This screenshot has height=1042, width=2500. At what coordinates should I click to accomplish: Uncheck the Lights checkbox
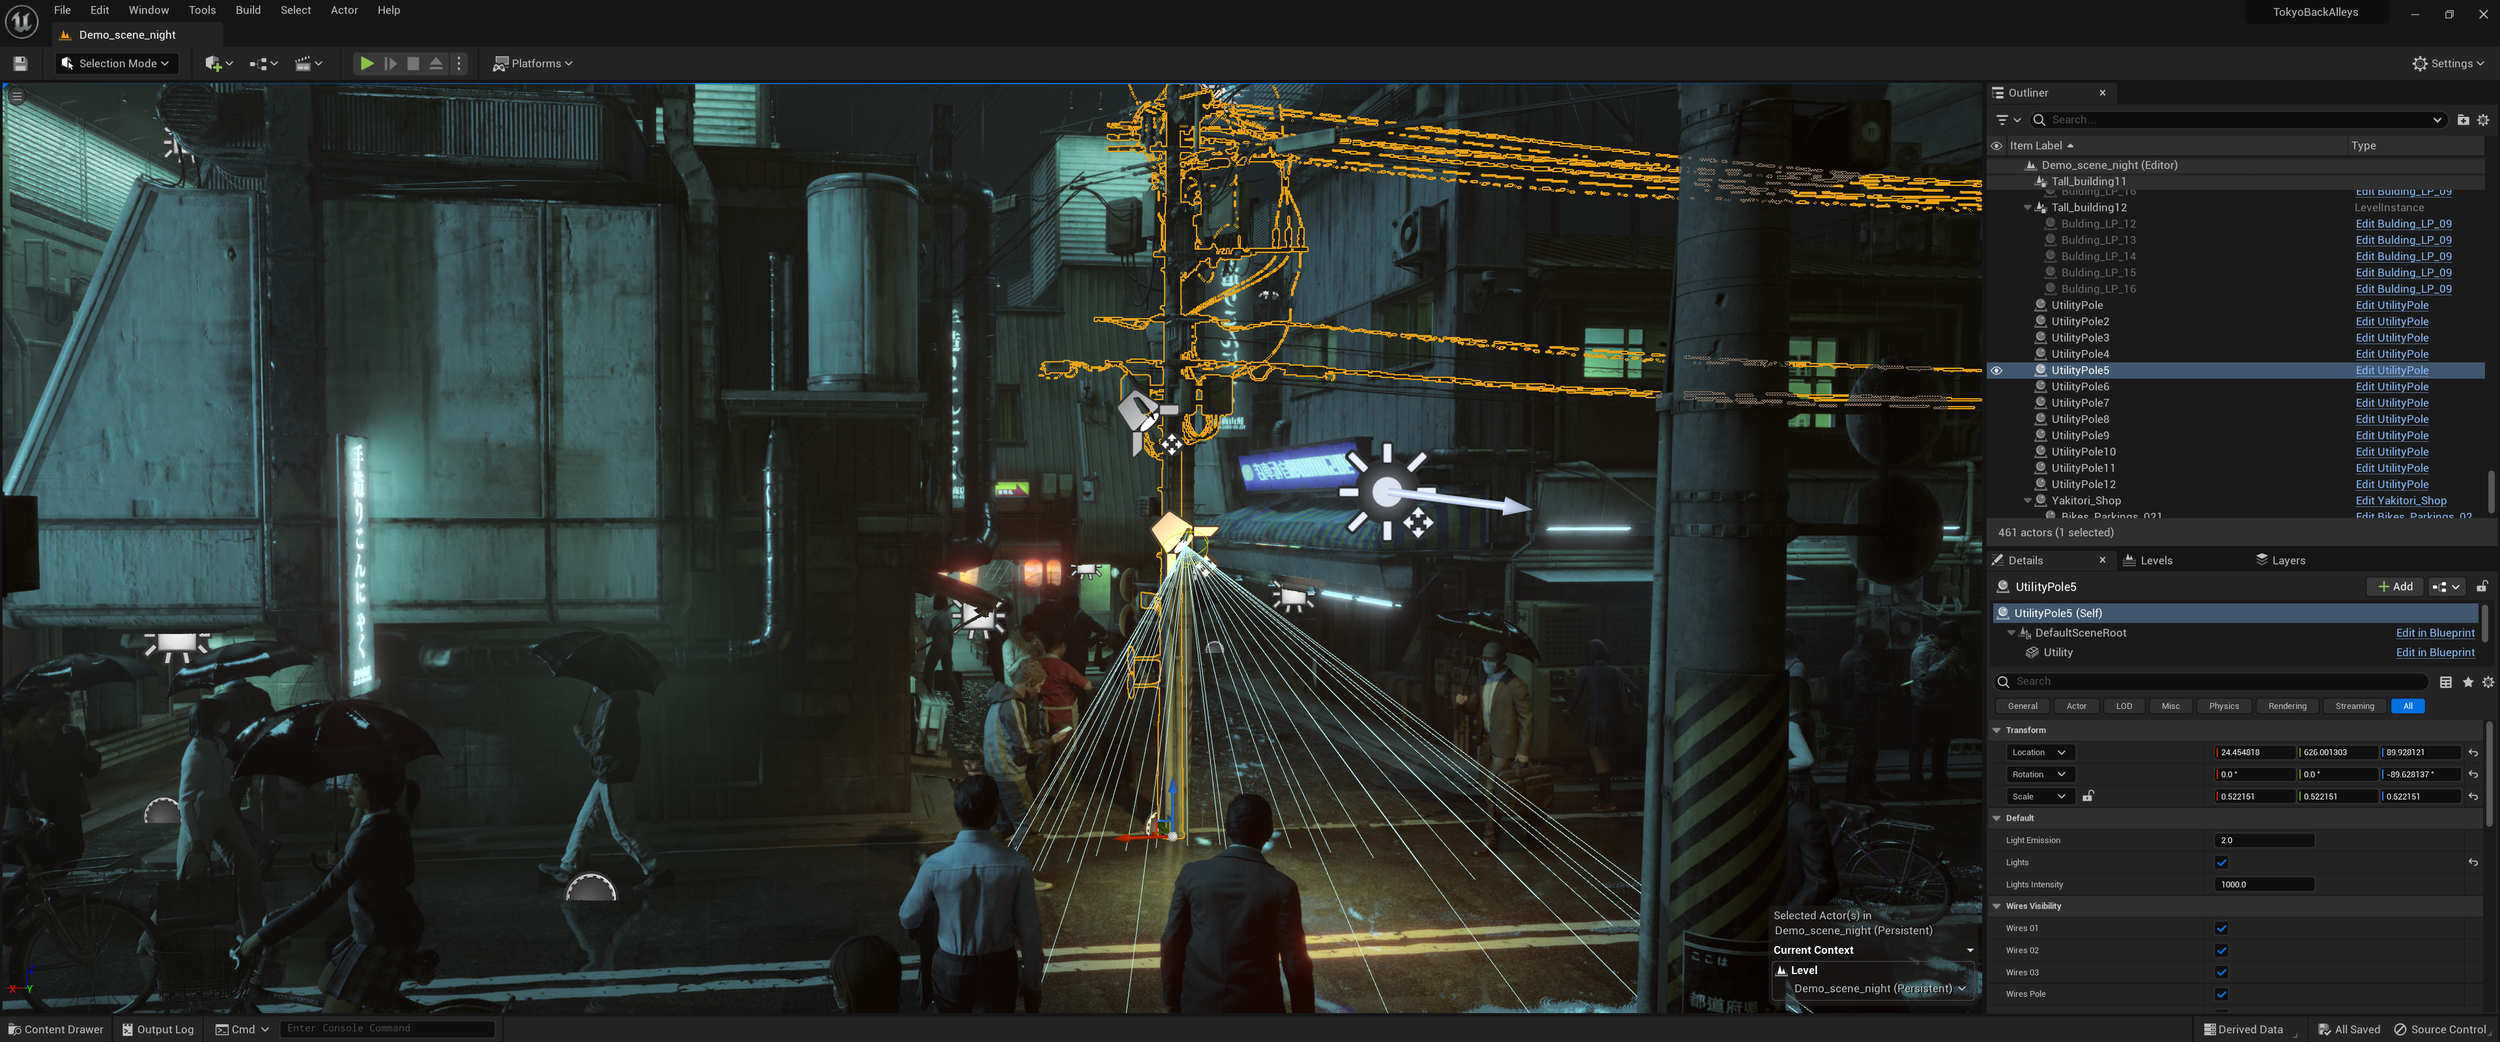coord(2221,862)
